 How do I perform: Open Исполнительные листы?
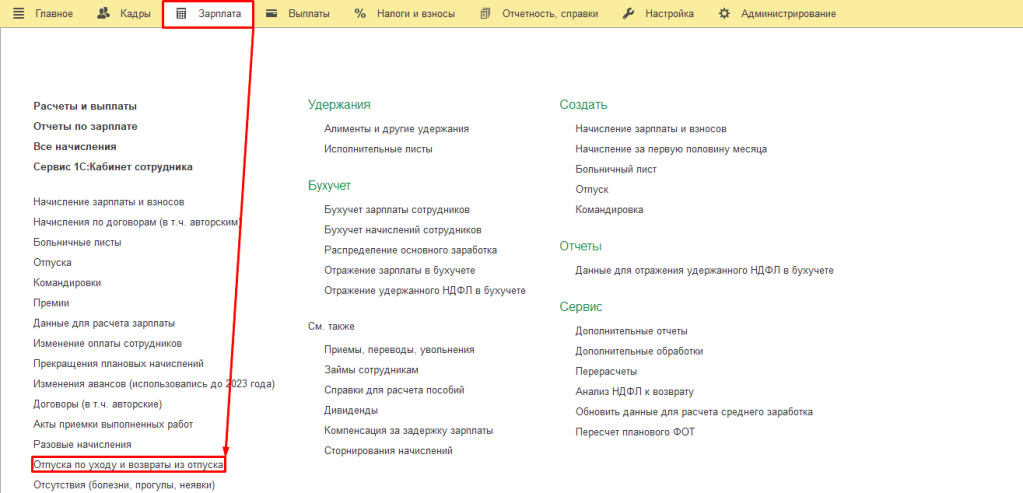pos(378,149)
